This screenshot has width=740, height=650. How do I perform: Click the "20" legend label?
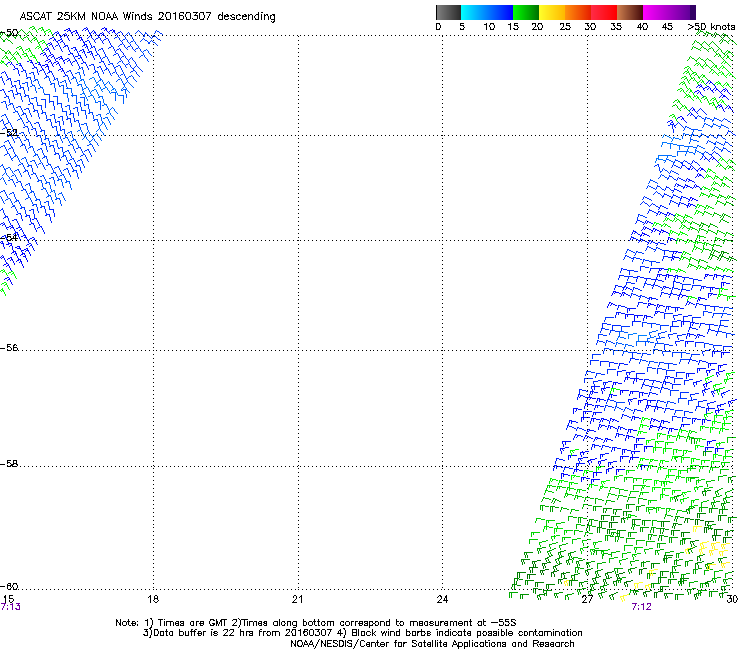(x=537, y=27)
